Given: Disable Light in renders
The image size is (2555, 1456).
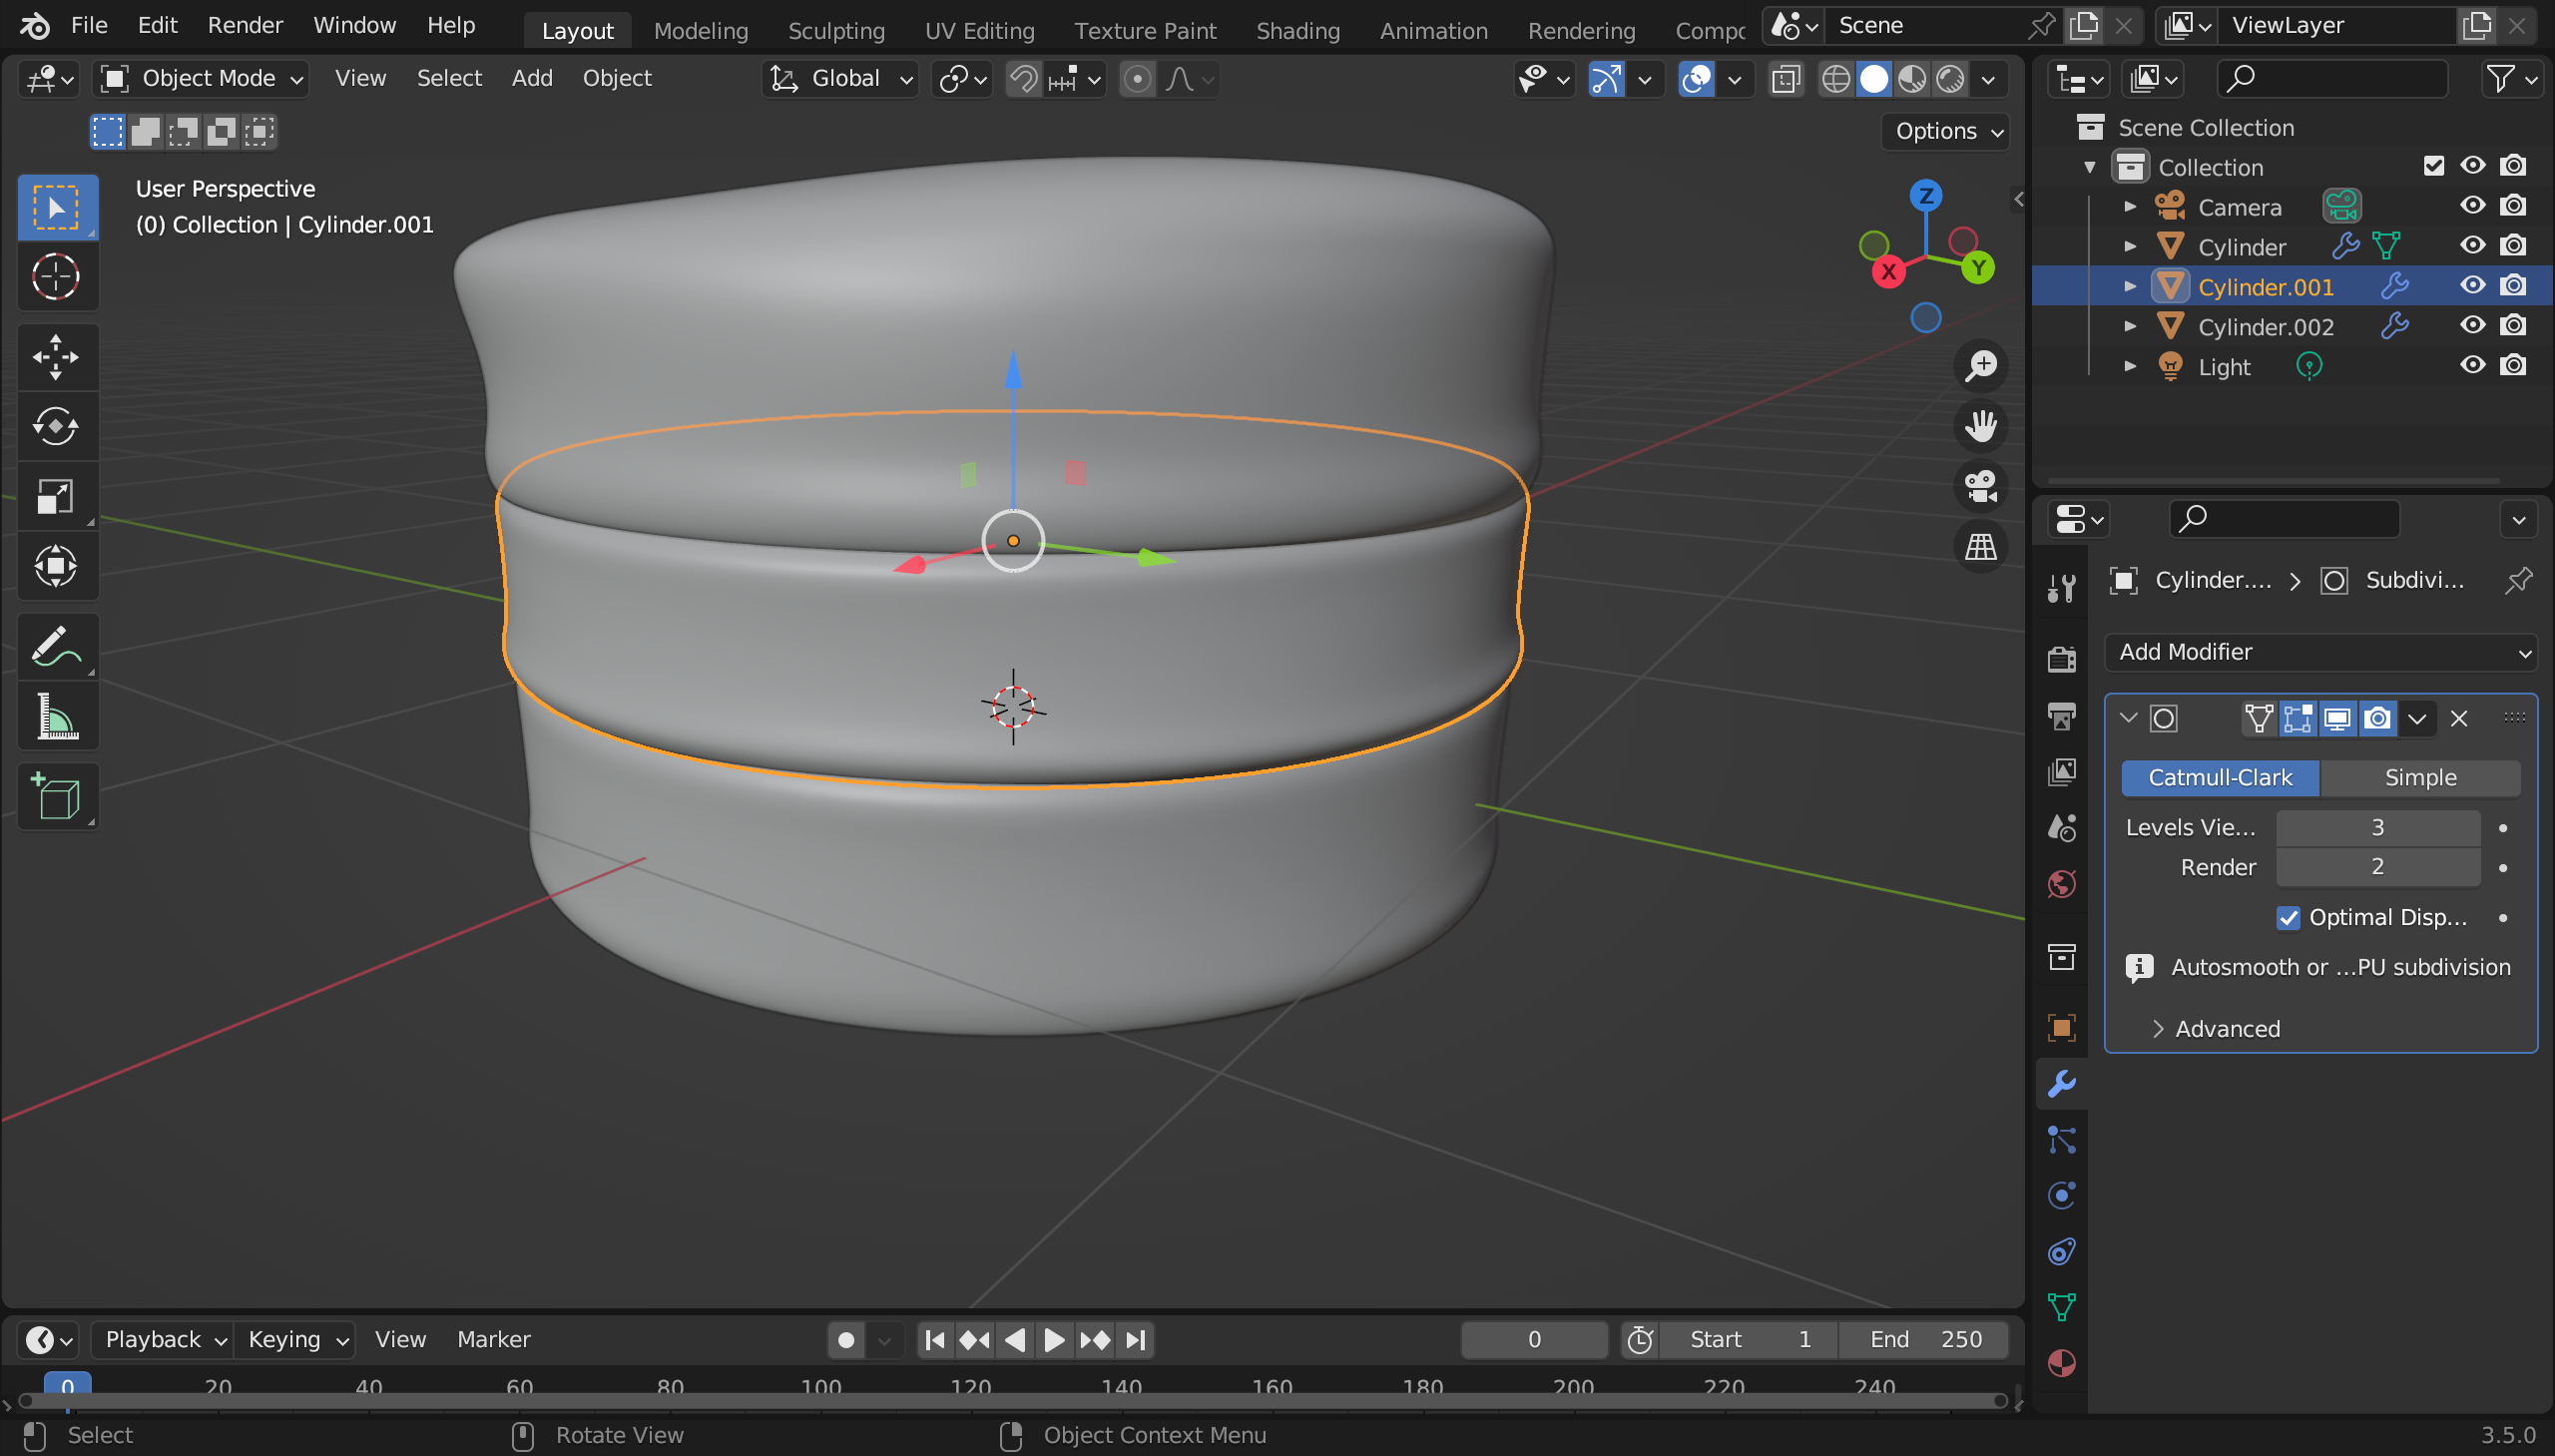Looking at the screenshot, I should pos(2513,366).
